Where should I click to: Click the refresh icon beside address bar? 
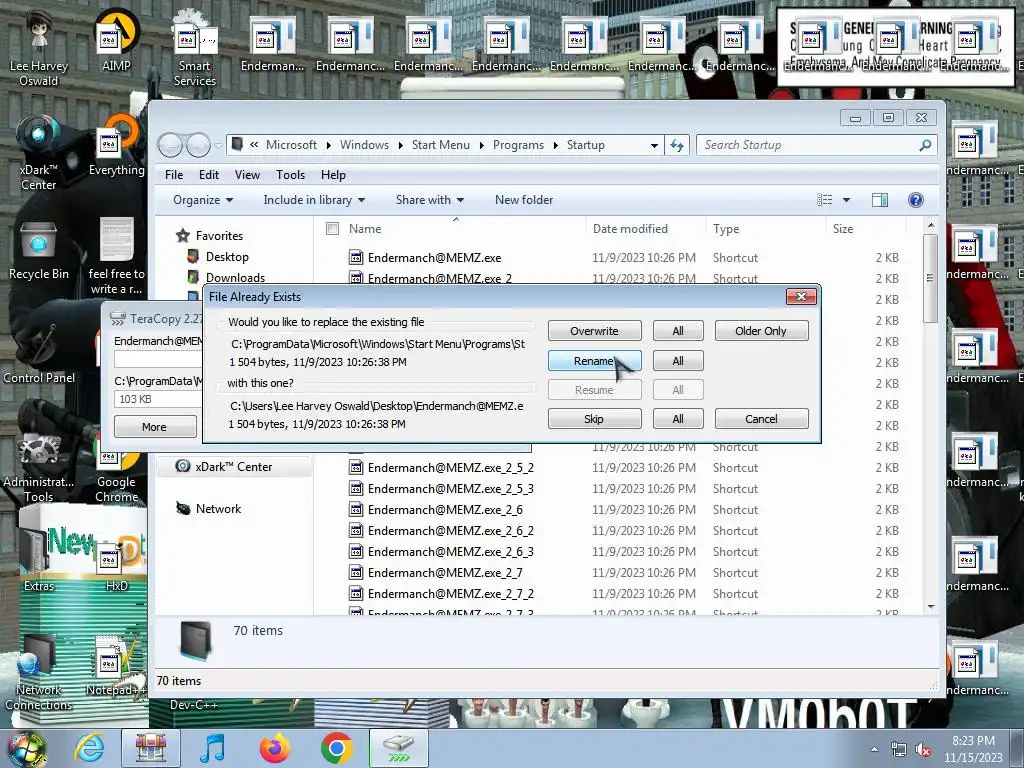coord(677,145)
